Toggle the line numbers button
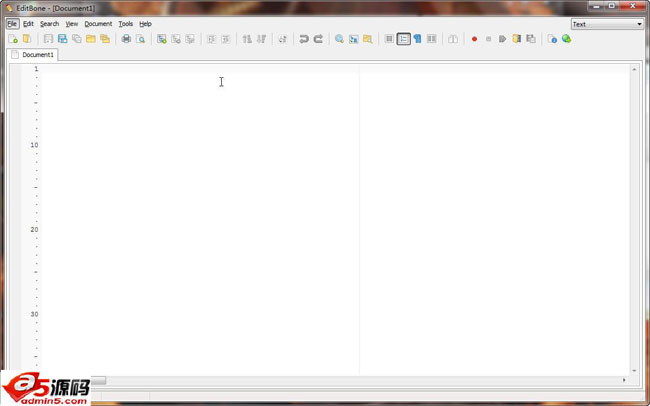This screenshot has height=406, width=650. (403, 39)
